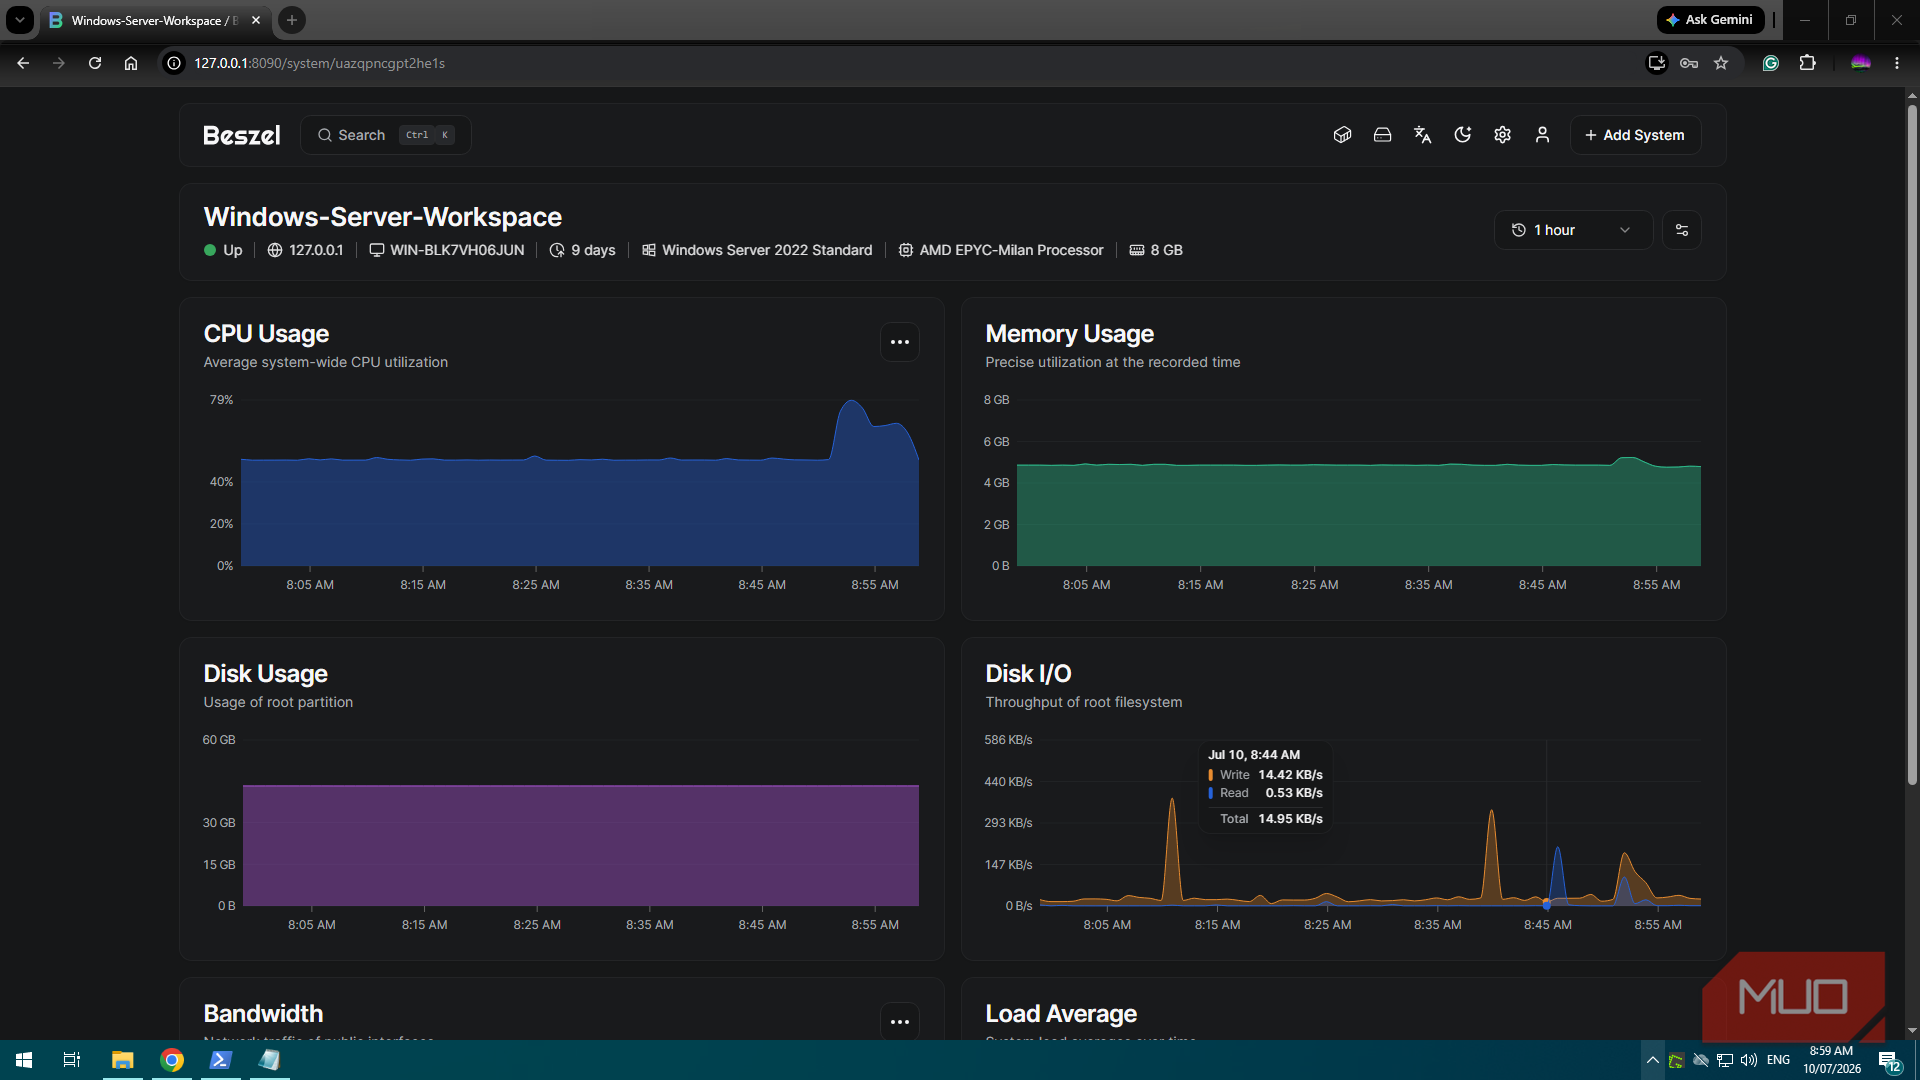The height and width of the screenshot is (1080, 1920).
Task: Click Ask Gemini button
Action: 1710,20
